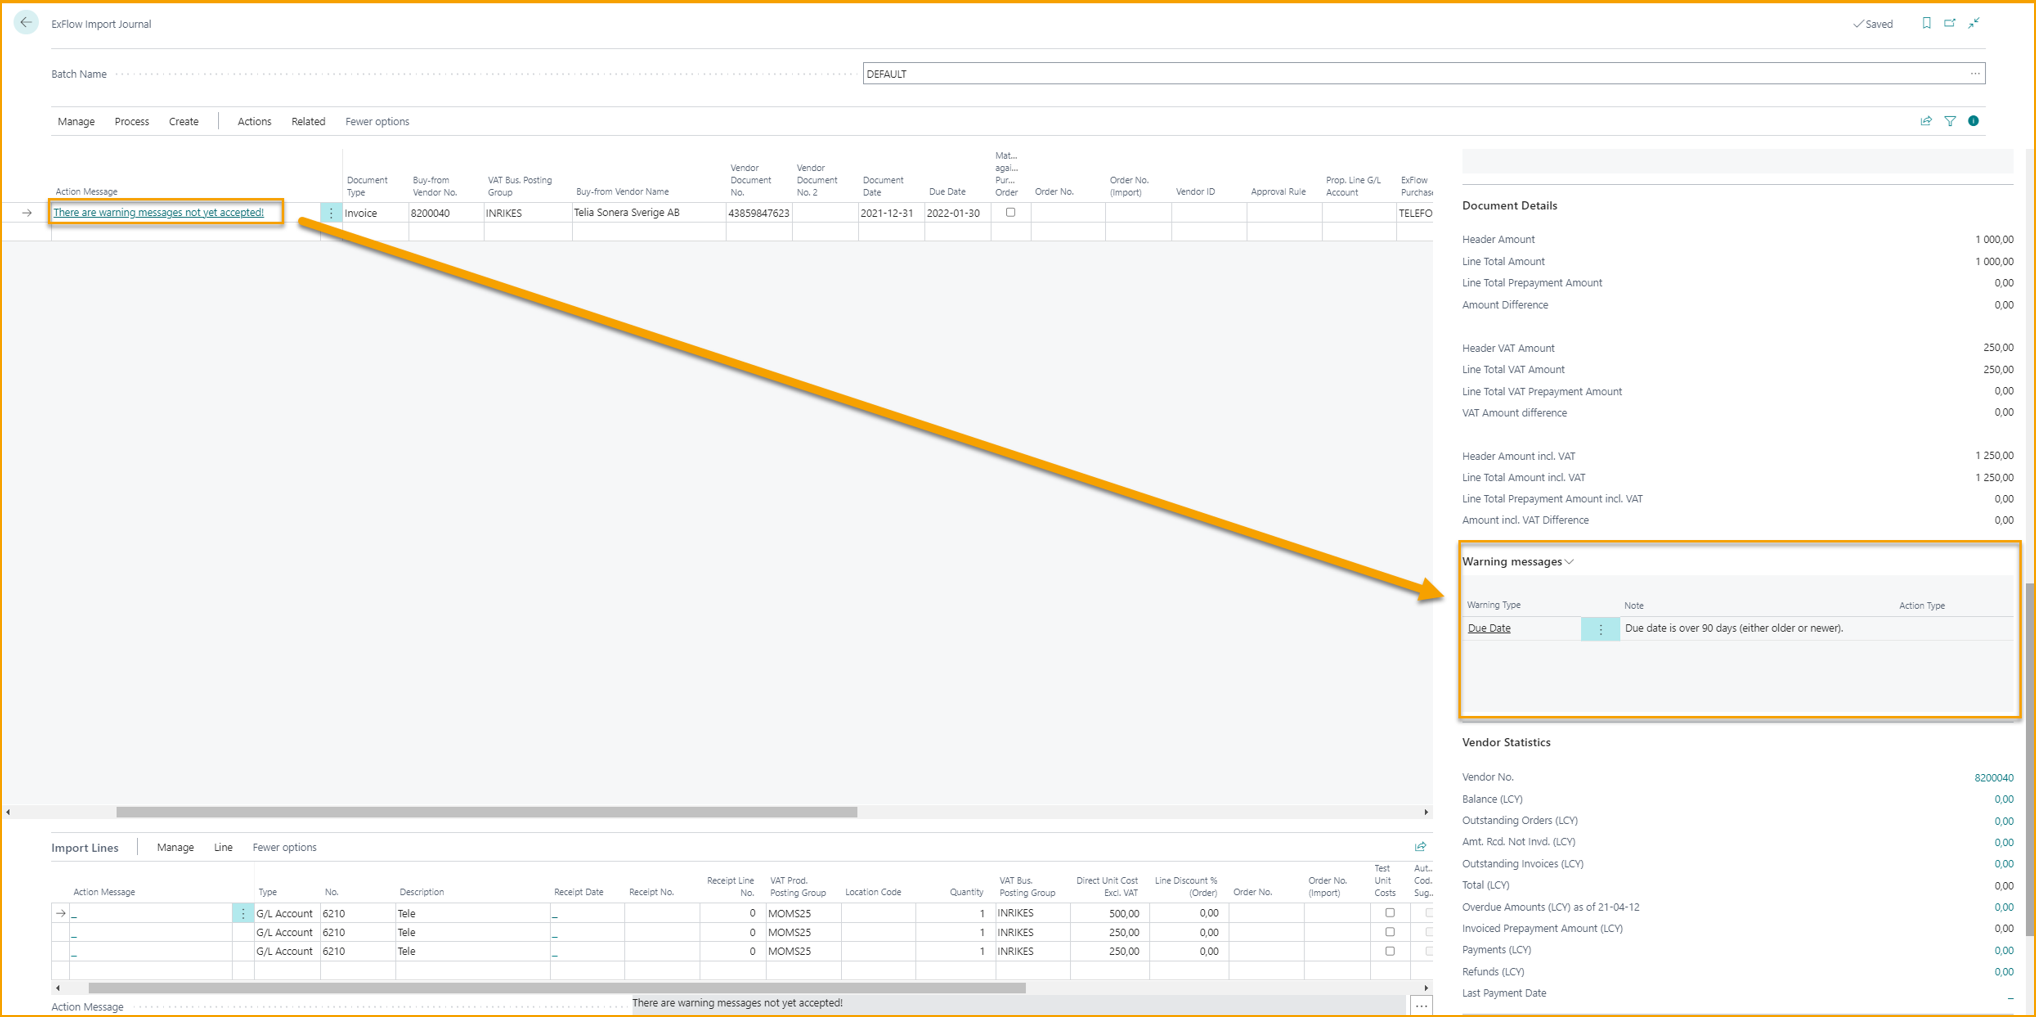Click the bookmark icon near Saved
Image resolution: width=2036 pixels, height=1017 pixels.
tap(1926, 23)
